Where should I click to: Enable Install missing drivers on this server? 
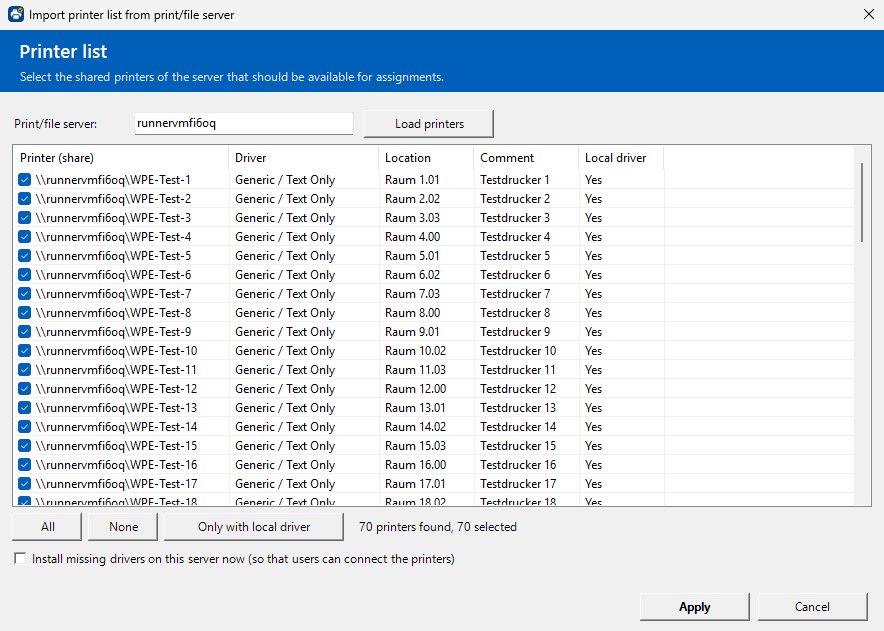pos(20,559)
